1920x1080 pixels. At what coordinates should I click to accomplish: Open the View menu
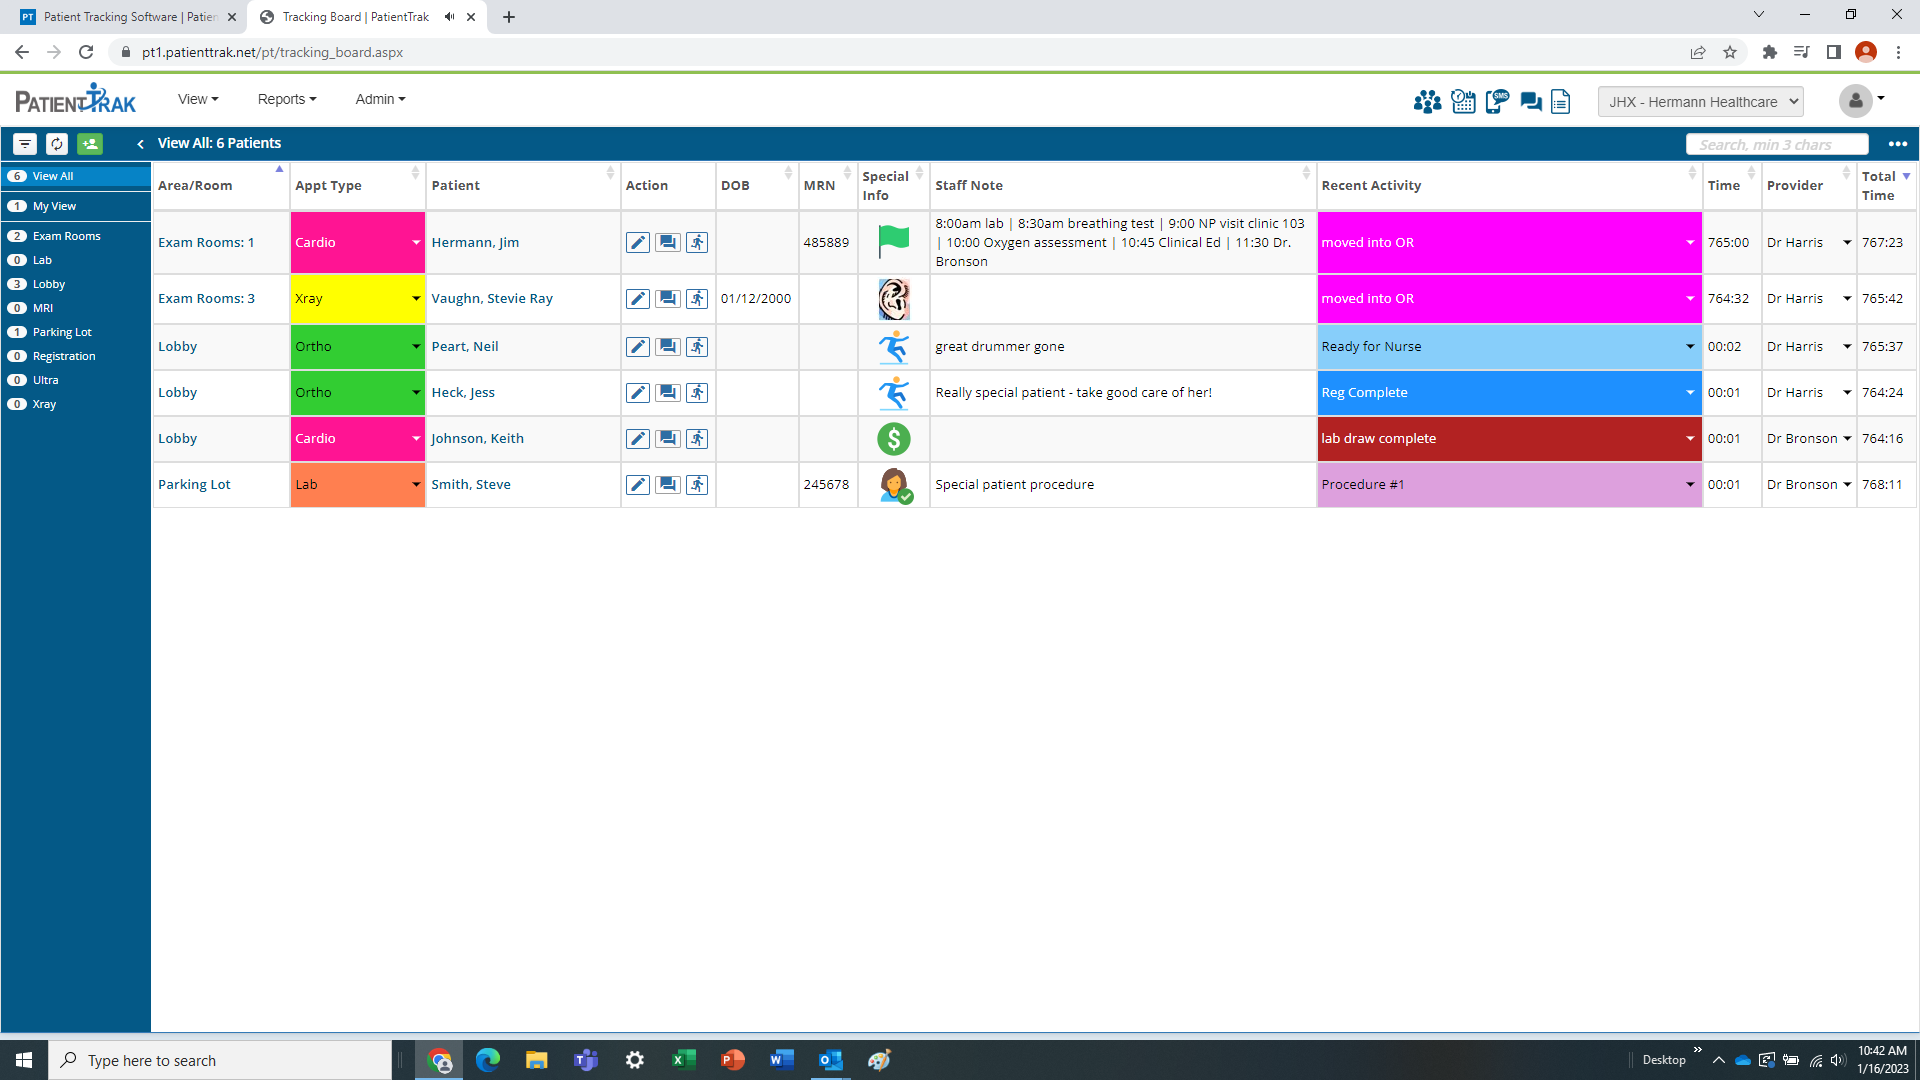(198, 99)
